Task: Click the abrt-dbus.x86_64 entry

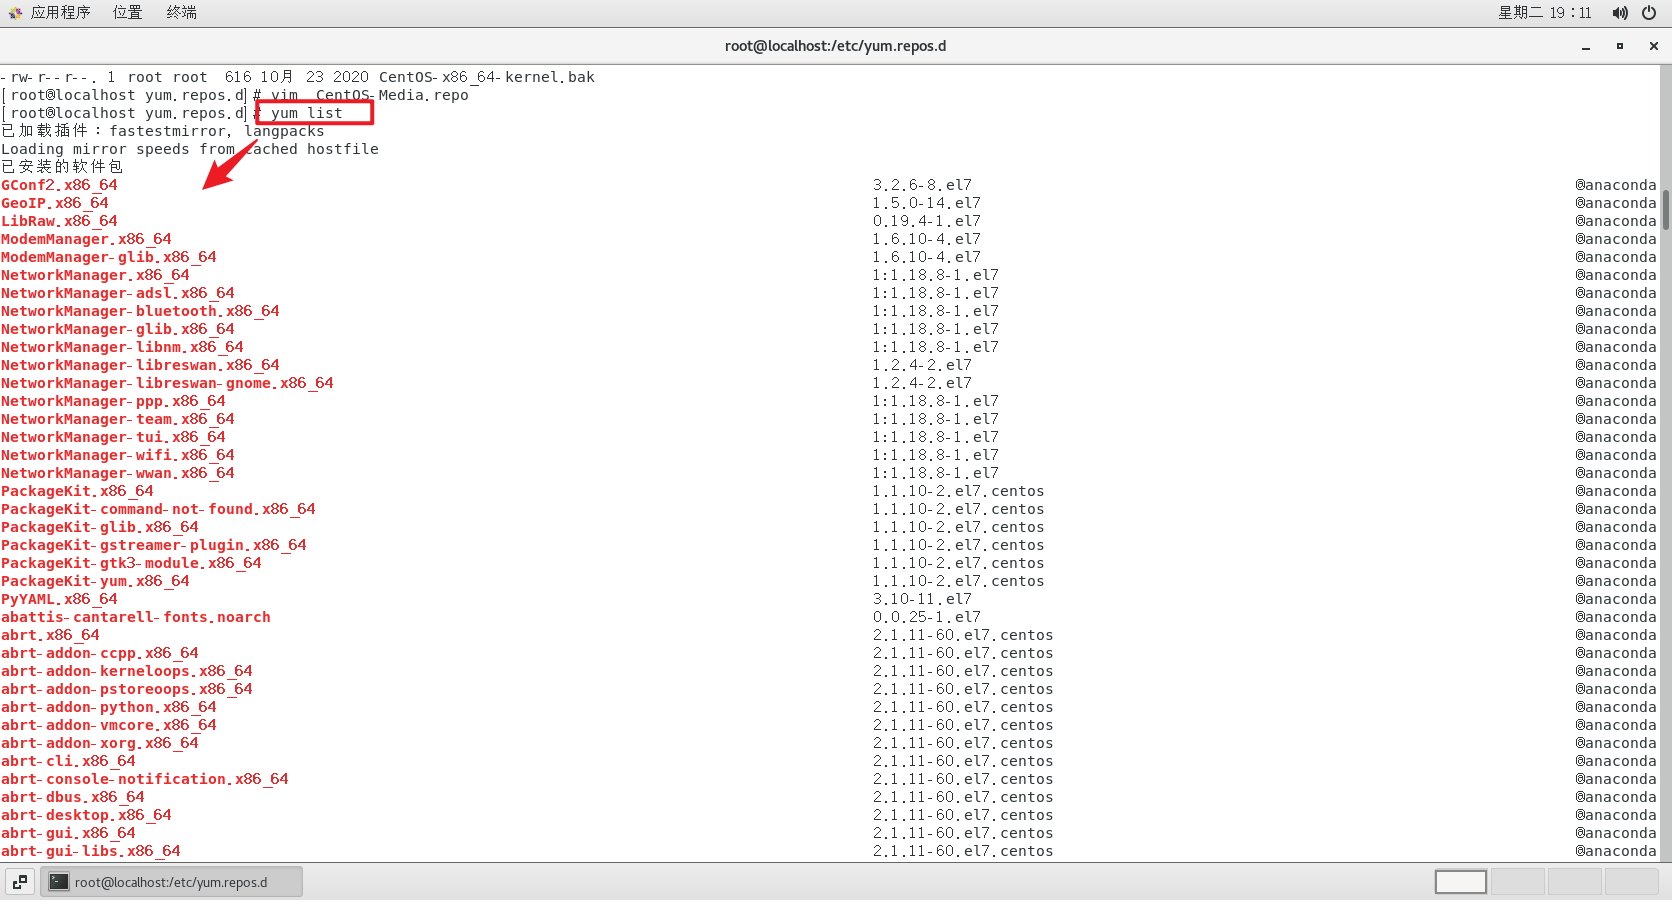Action: tap(73, 797)
